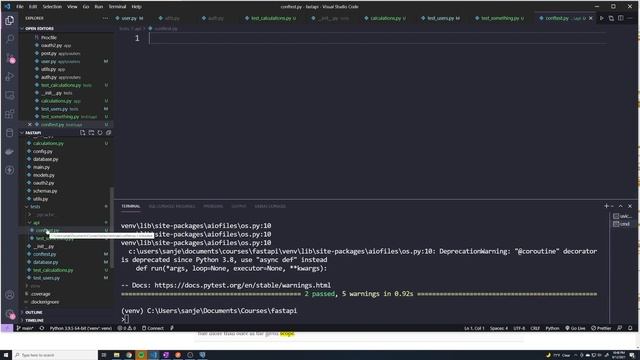Select the OUTPUT panel tab

tap(239, 206)
